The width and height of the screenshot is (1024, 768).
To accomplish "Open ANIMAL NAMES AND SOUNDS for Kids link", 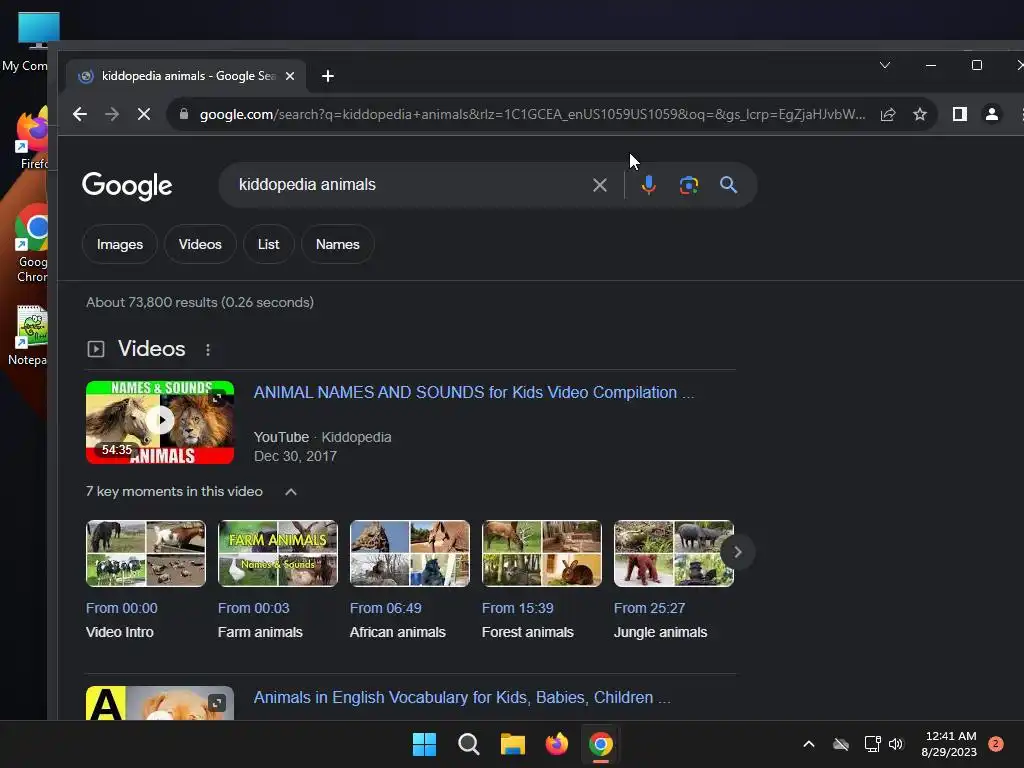I will pyautogui.click(x=473, y=392).
